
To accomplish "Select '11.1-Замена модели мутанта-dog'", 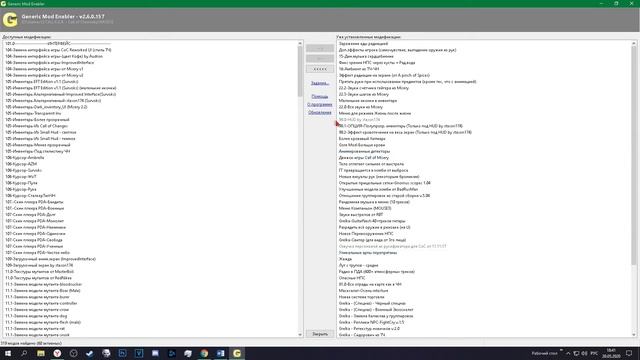I will (36, 316).
